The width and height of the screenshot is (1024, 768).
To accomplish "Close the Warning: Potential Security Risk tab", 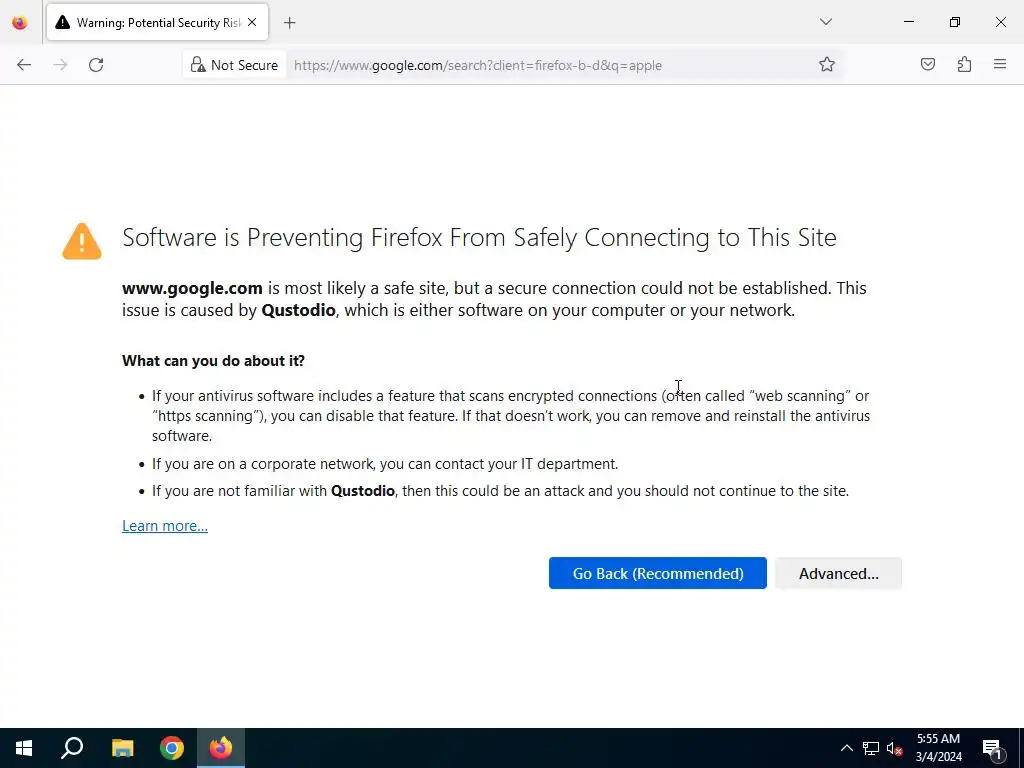I will 252,22.
